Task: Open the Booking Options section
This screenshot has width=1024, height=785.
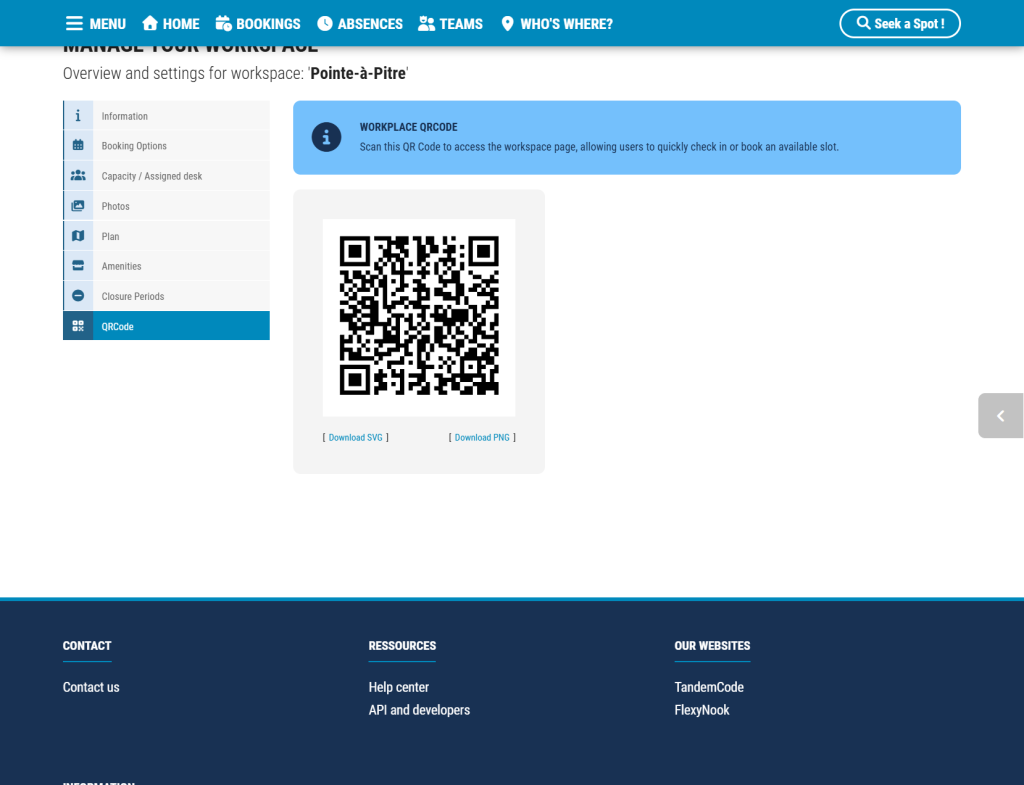Action: 167,146
